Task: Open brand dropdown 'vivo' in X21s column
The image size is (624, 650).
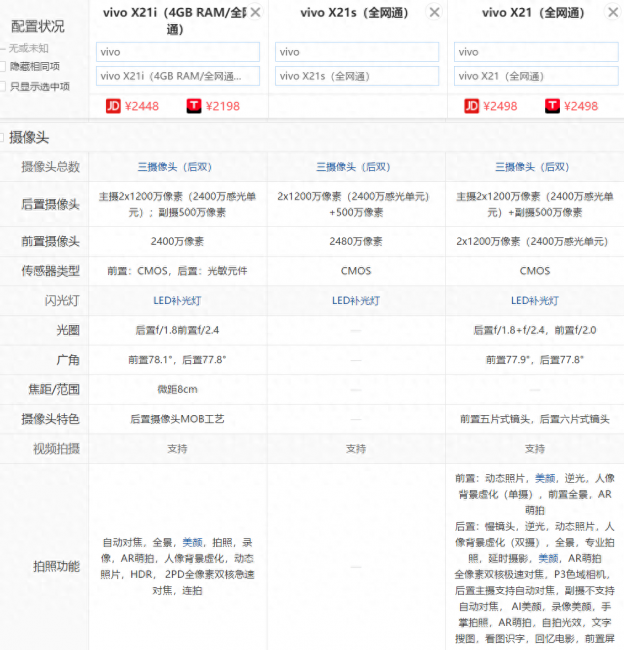Action: point(357,52)
